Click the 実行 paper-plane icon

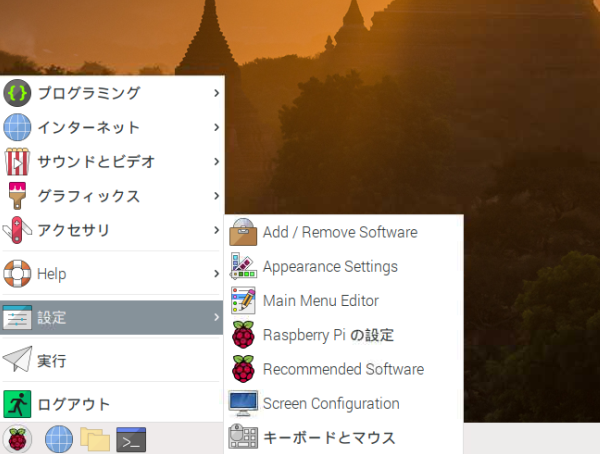coord(17,359)
